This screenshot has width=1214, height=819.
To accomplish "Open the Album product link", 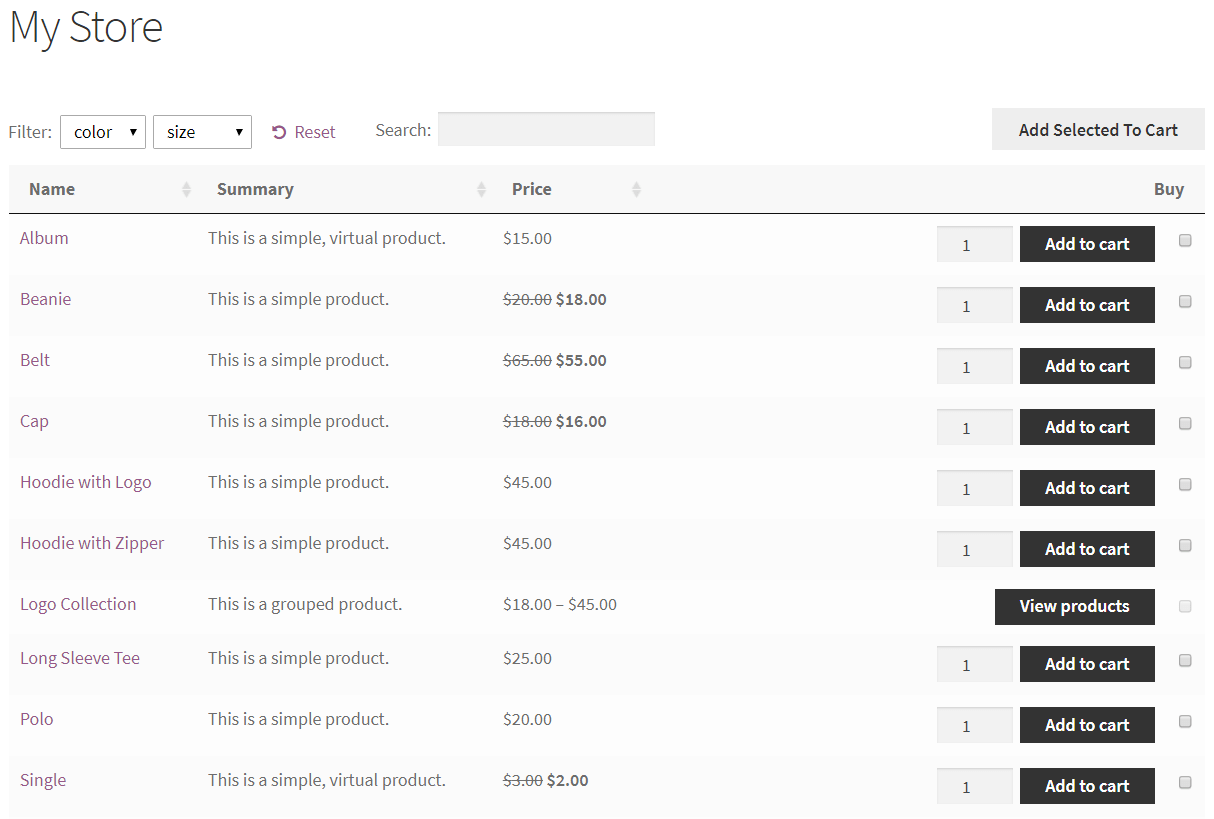I will (44, 238).
